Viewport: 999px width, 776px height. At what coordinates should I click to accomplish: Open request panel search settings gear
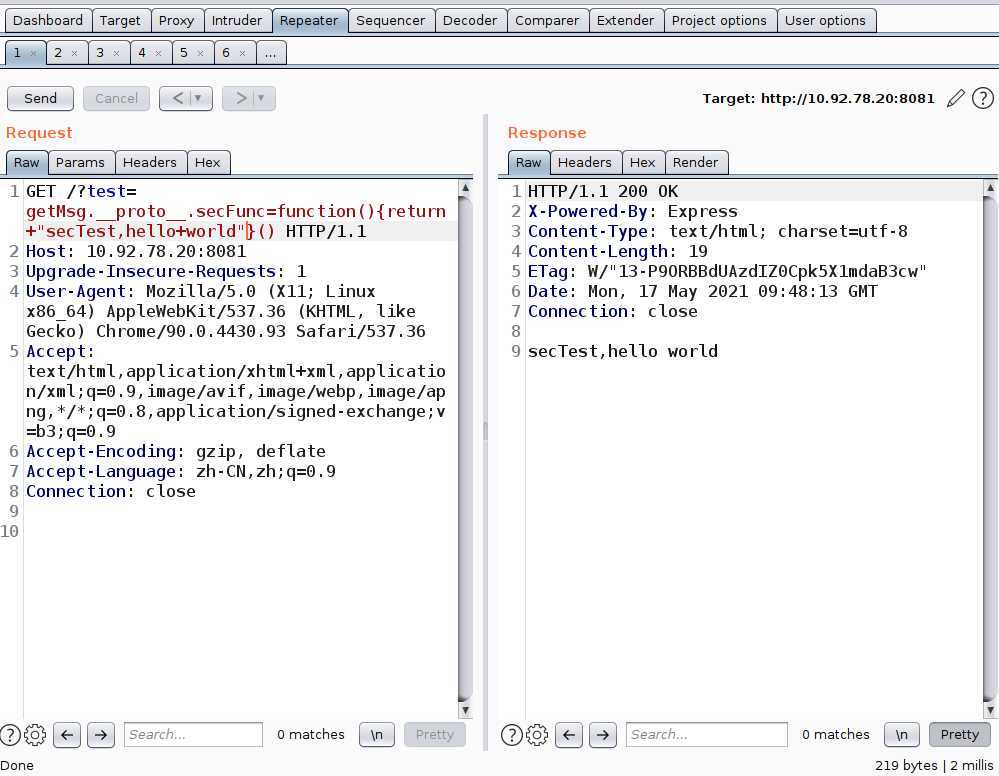coord(35,734)
